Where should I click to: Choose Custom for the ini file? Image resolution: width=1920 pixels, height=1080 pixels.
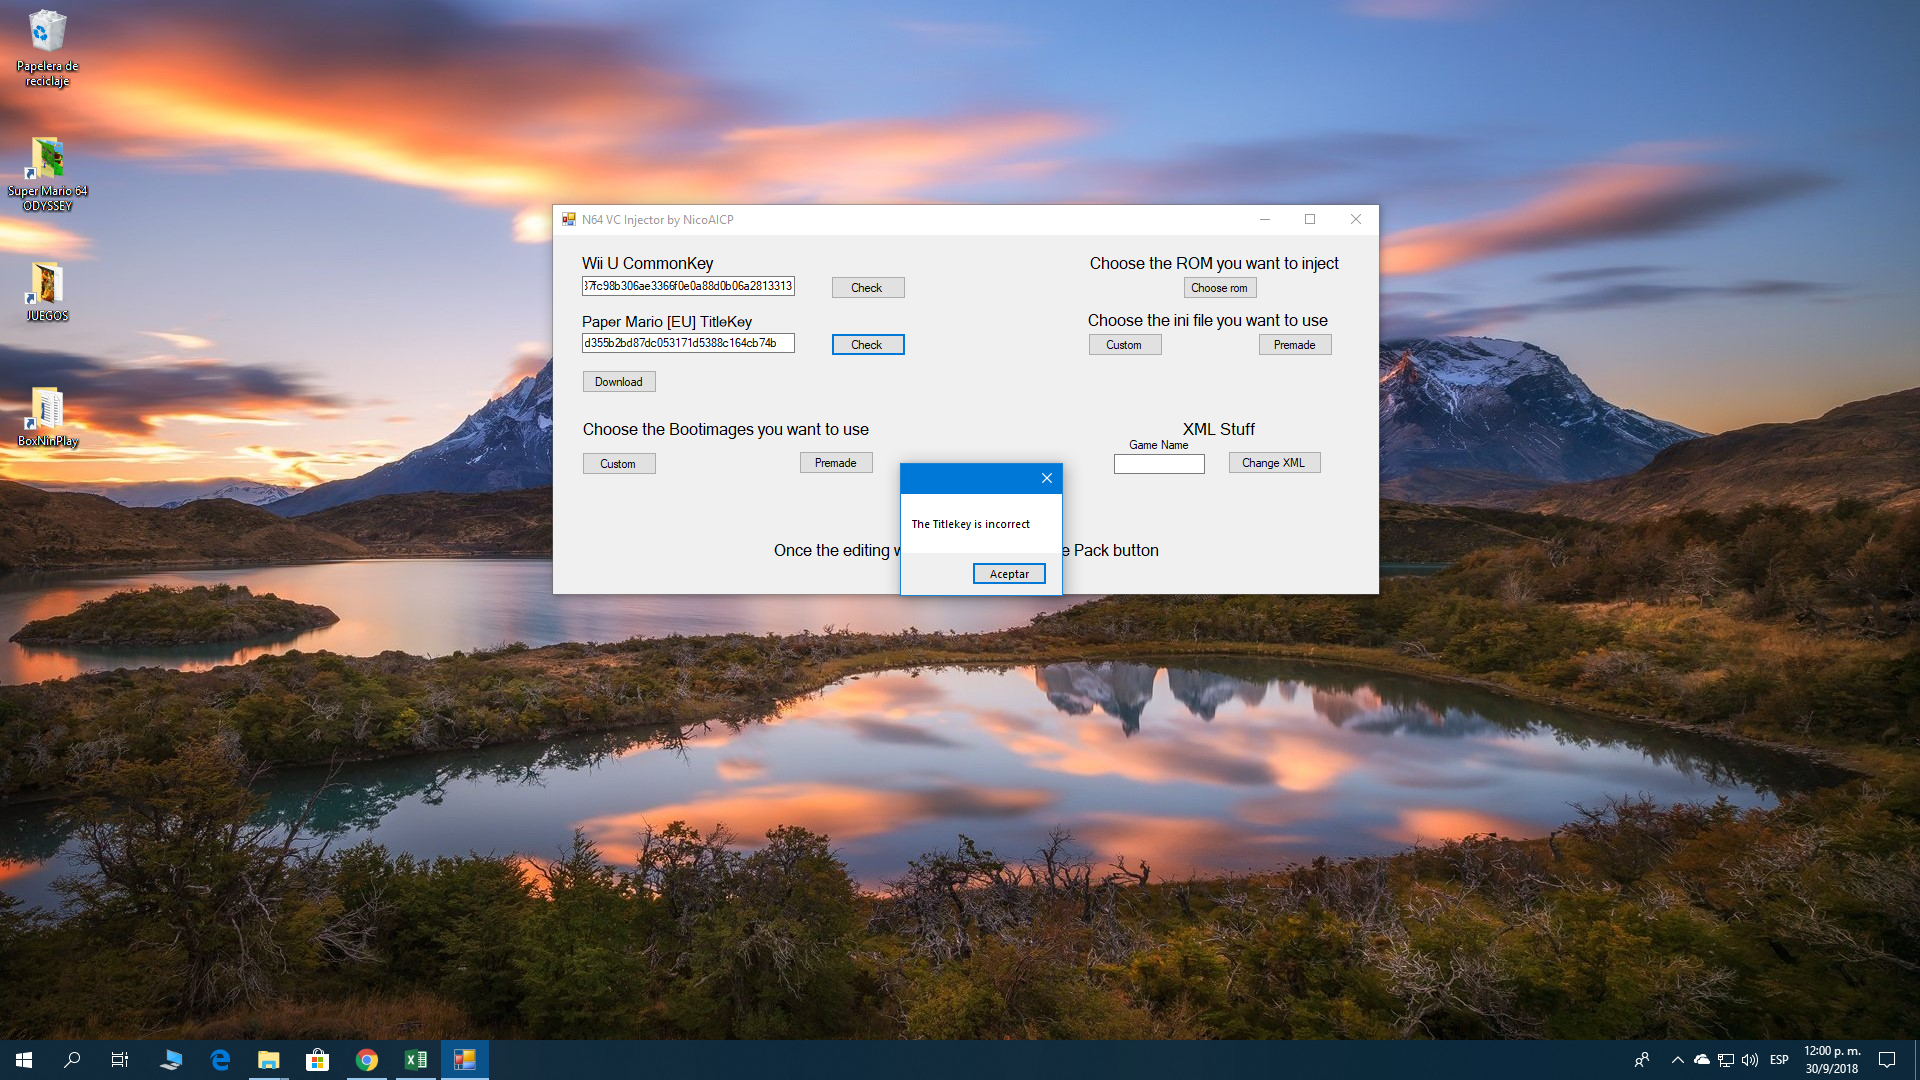click(1125, 345)
